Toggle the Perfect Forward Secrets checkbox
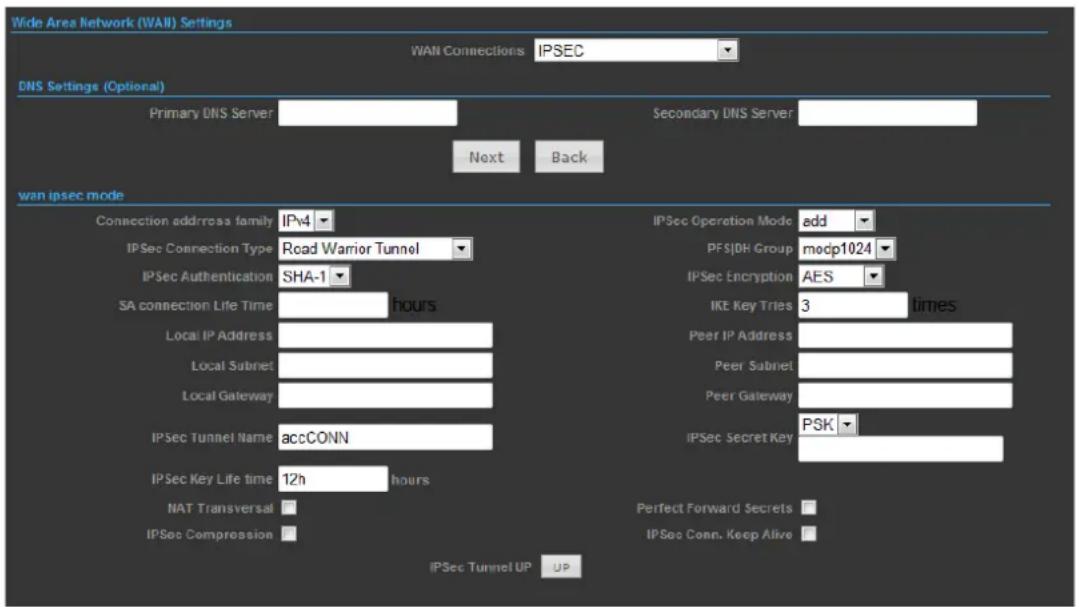 (809, 508)
